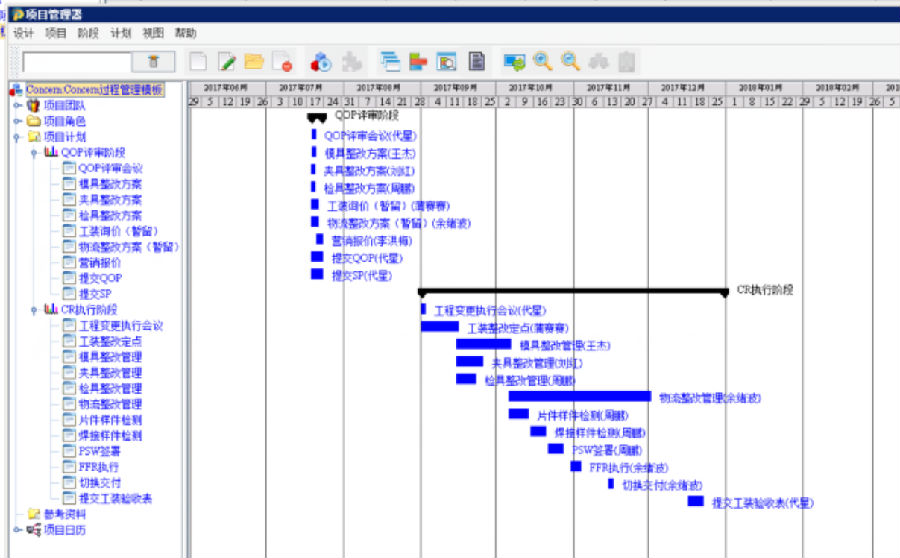Open the 帮助 menu
The height and width of the screenshot is (558, 900).
[185, 33]
